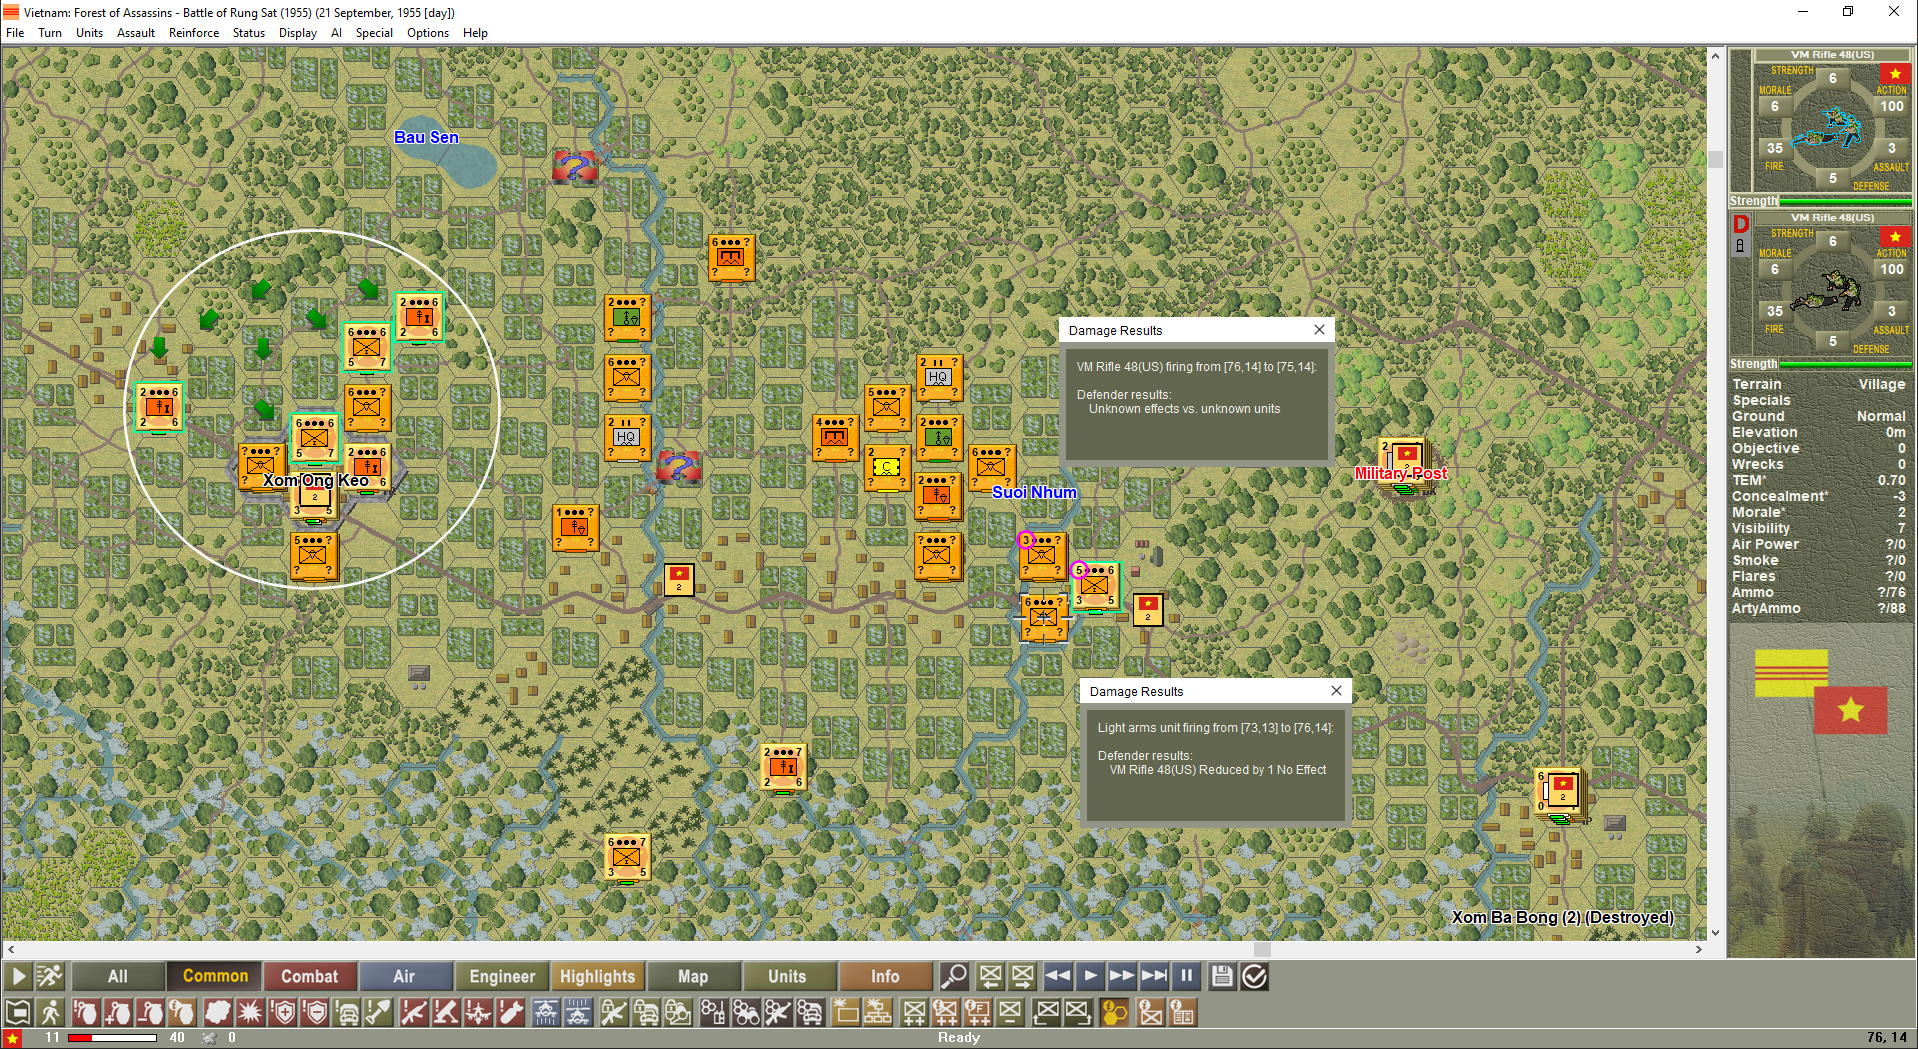Select the second VM Rifle 48(US) unit card
The width and height of the screenshot is (1918, 1049).
[1821, 290]
